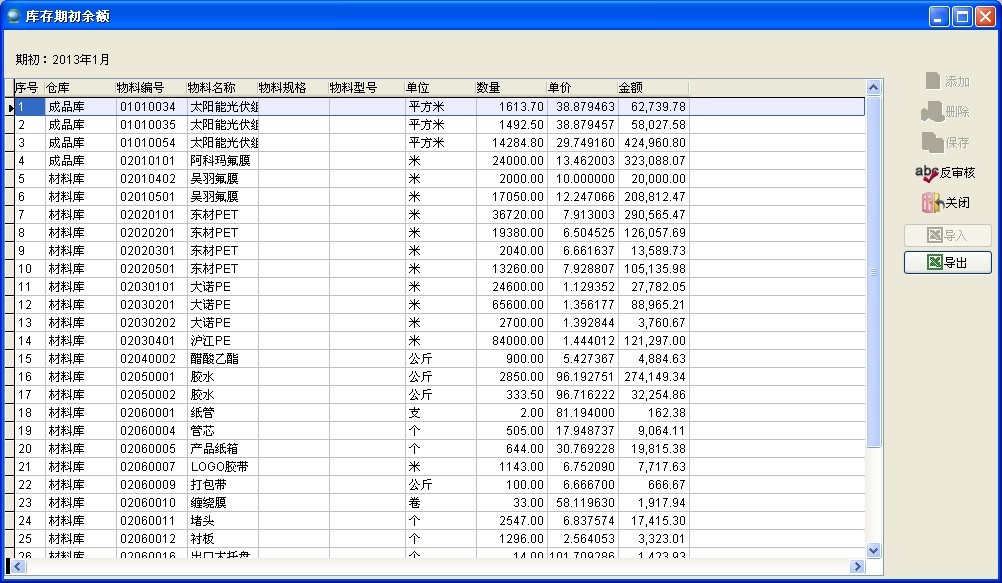Click the 保存 (save) icon button

tap(946, 143)
